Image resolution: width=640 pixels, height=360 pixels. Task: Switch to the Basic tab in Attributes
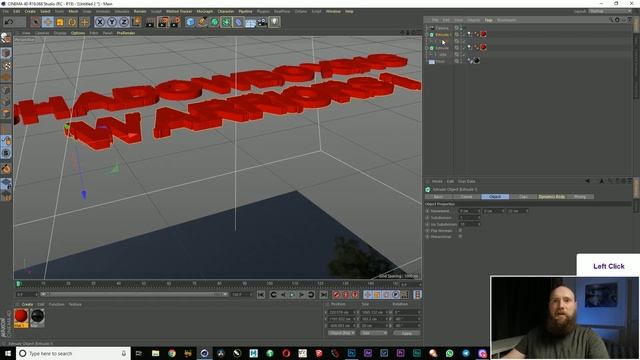[438, 197]
